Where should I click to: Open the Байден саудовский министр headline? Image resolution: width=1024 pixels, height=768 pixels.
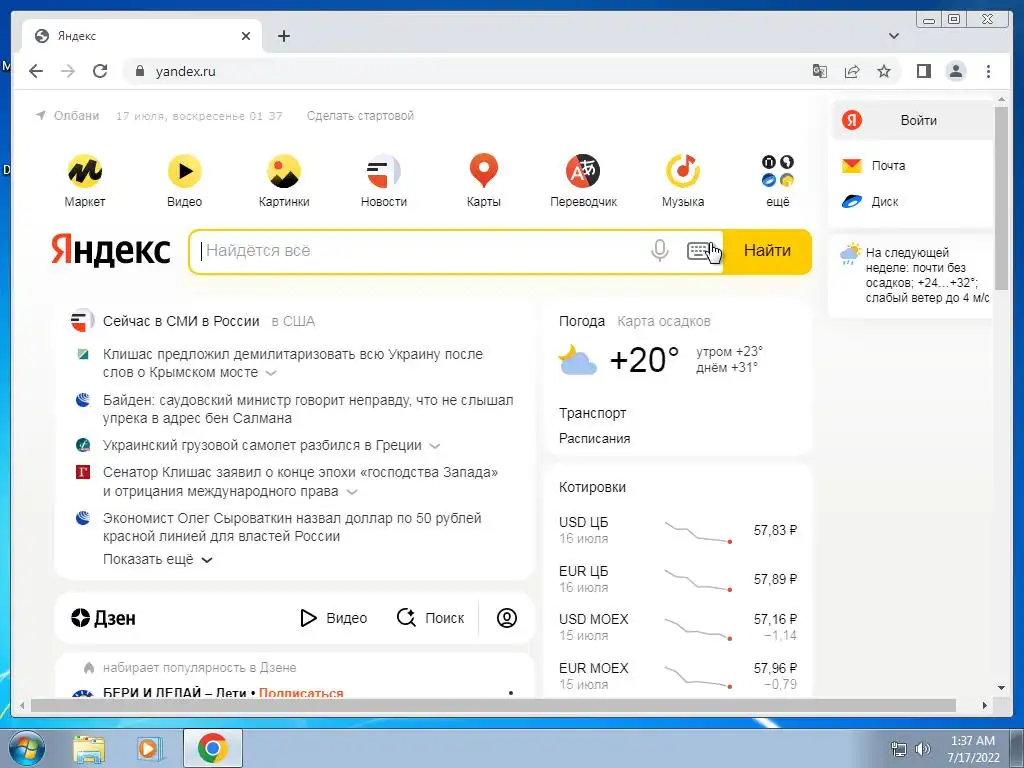[308, 409]
